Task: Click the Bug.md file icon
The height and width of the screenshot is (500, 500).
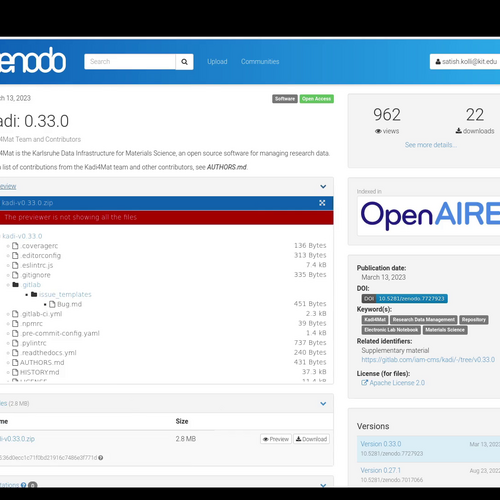Action: coord(52,304)
